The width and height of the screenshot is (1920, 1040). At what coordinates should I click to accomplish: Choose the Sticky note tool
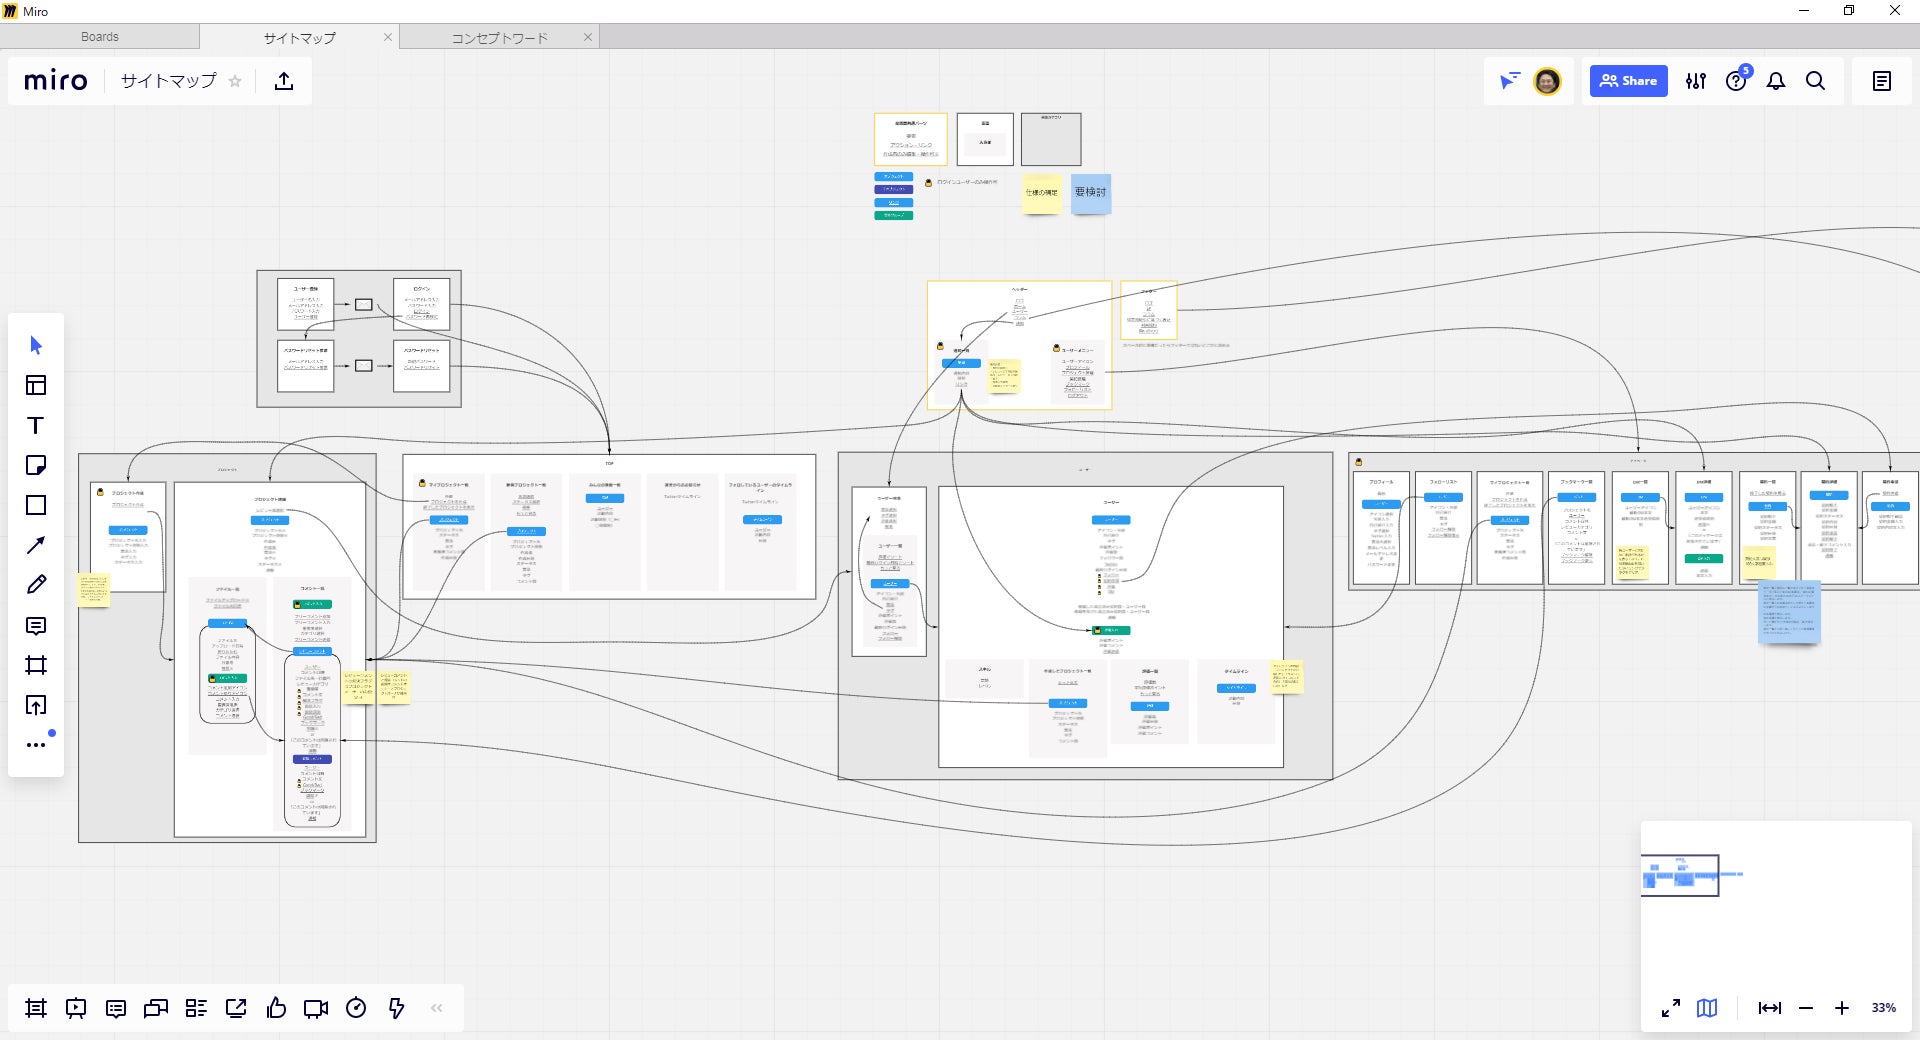point(36,465)
